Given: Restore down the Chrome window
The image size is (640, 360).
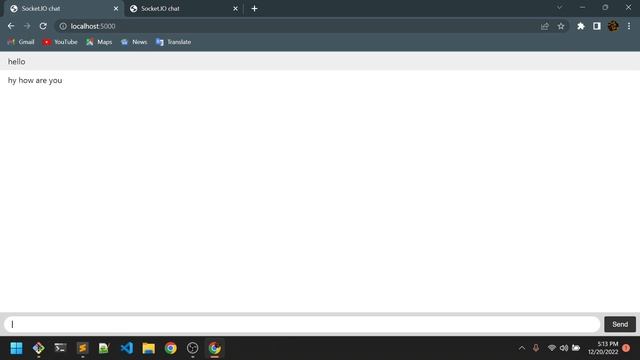Looking at the screenshot, I should coord(605,7).
